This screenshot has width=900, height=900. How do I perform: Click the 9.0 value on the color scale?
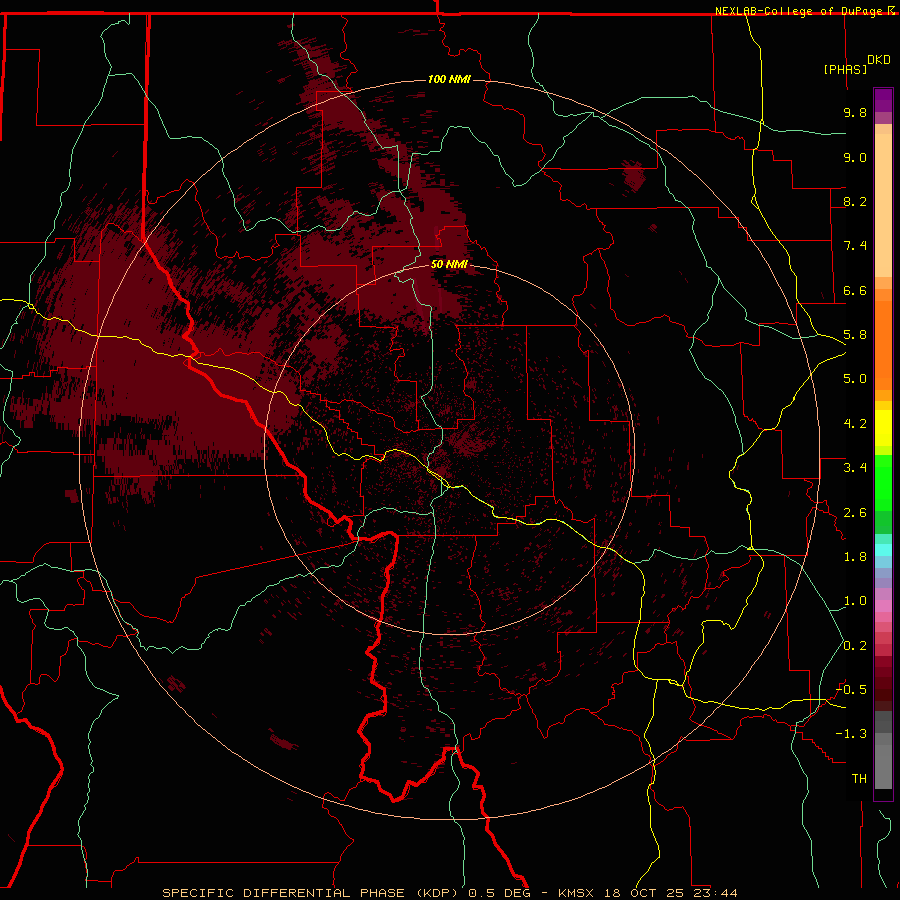click(855, 157)
